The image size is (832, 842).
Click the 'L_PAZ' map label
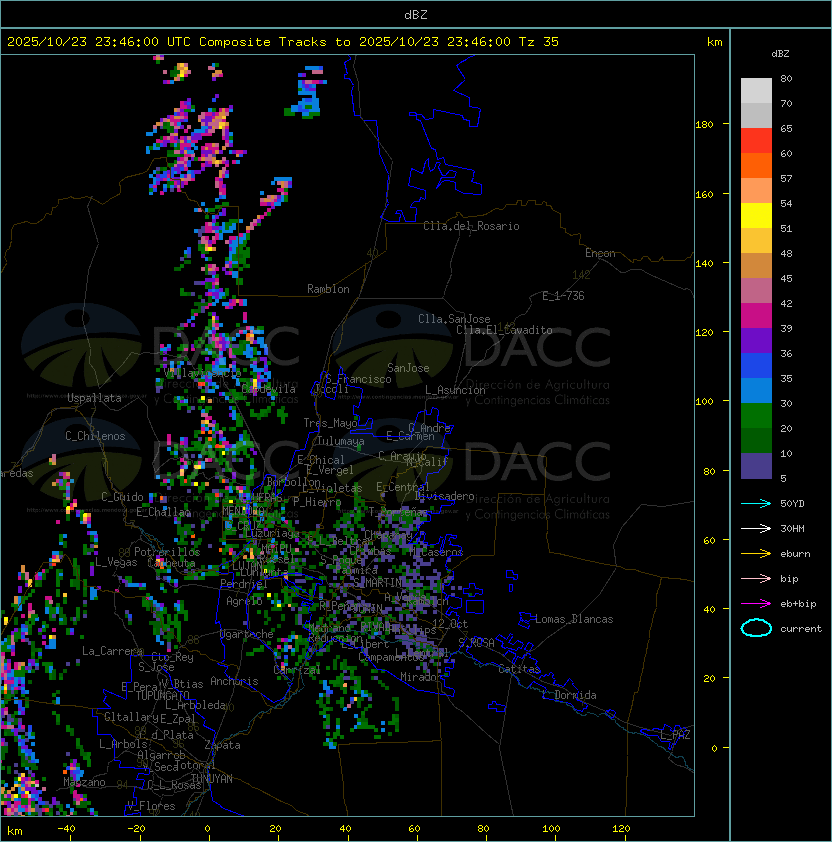pos(675,735)
